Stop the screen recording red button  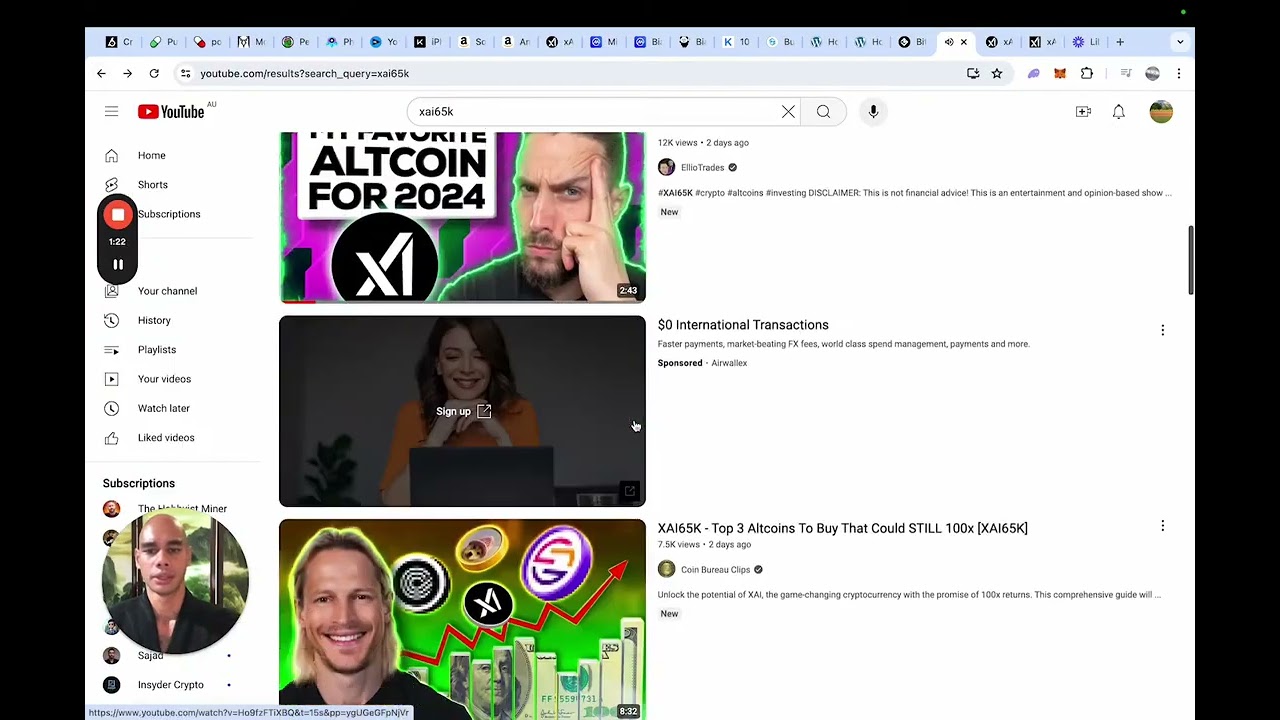[118, 214]
